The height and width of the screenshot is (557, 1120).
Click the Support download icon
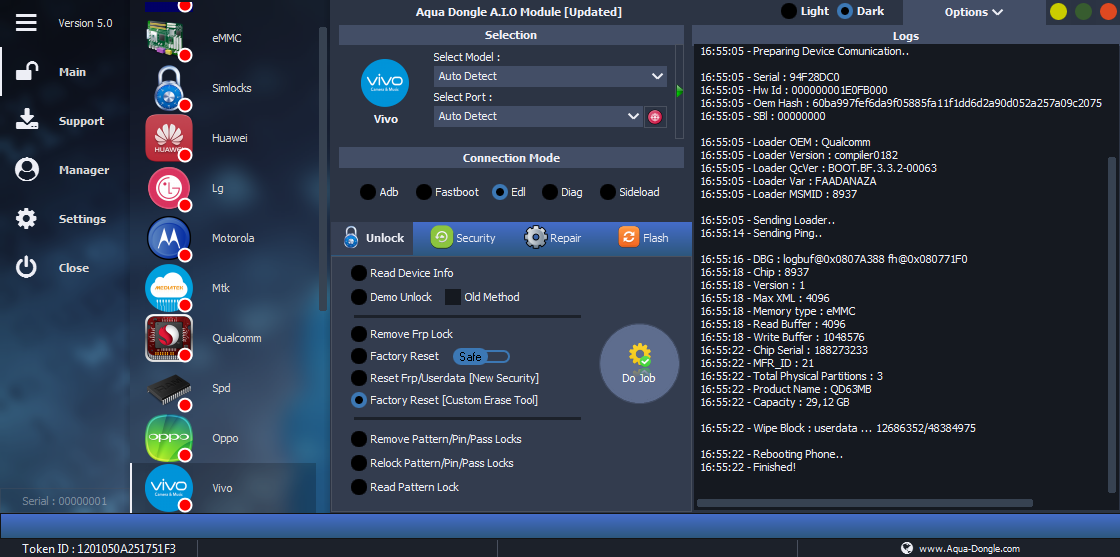(x=26, y=121)
